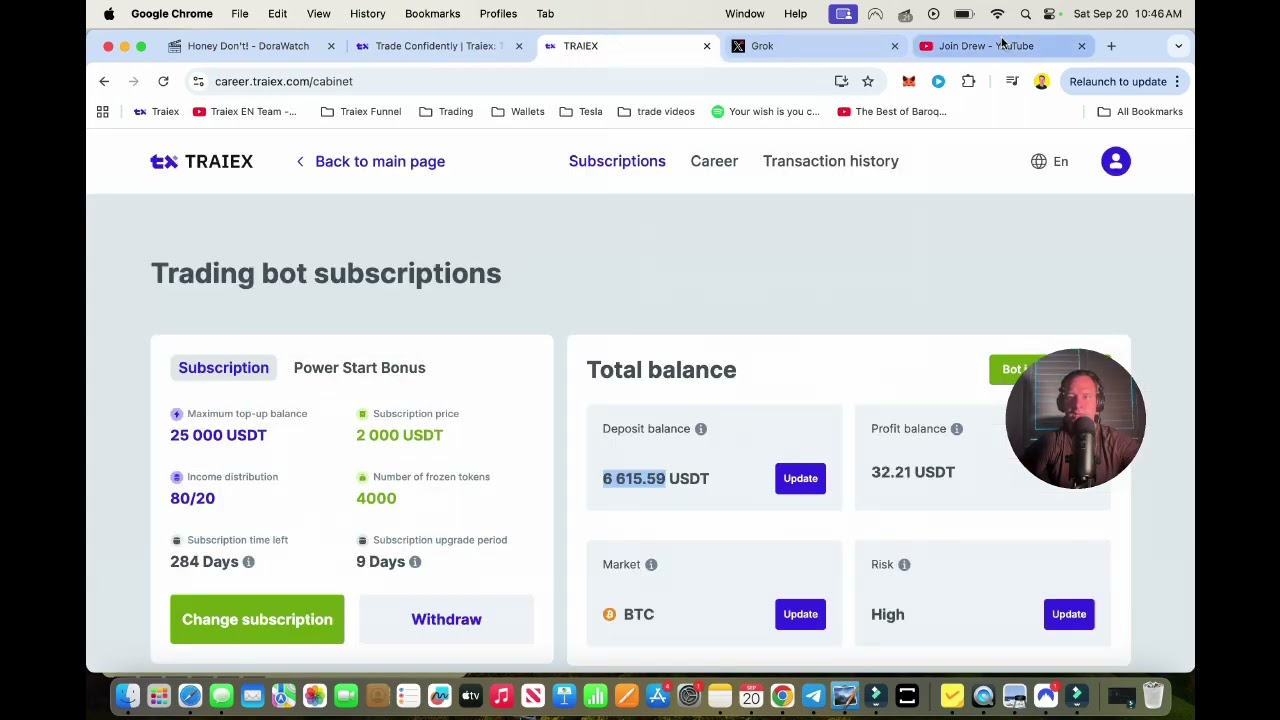
Task: Show Deposit balance info tooltip icon
Action: [x=701, y=429]
